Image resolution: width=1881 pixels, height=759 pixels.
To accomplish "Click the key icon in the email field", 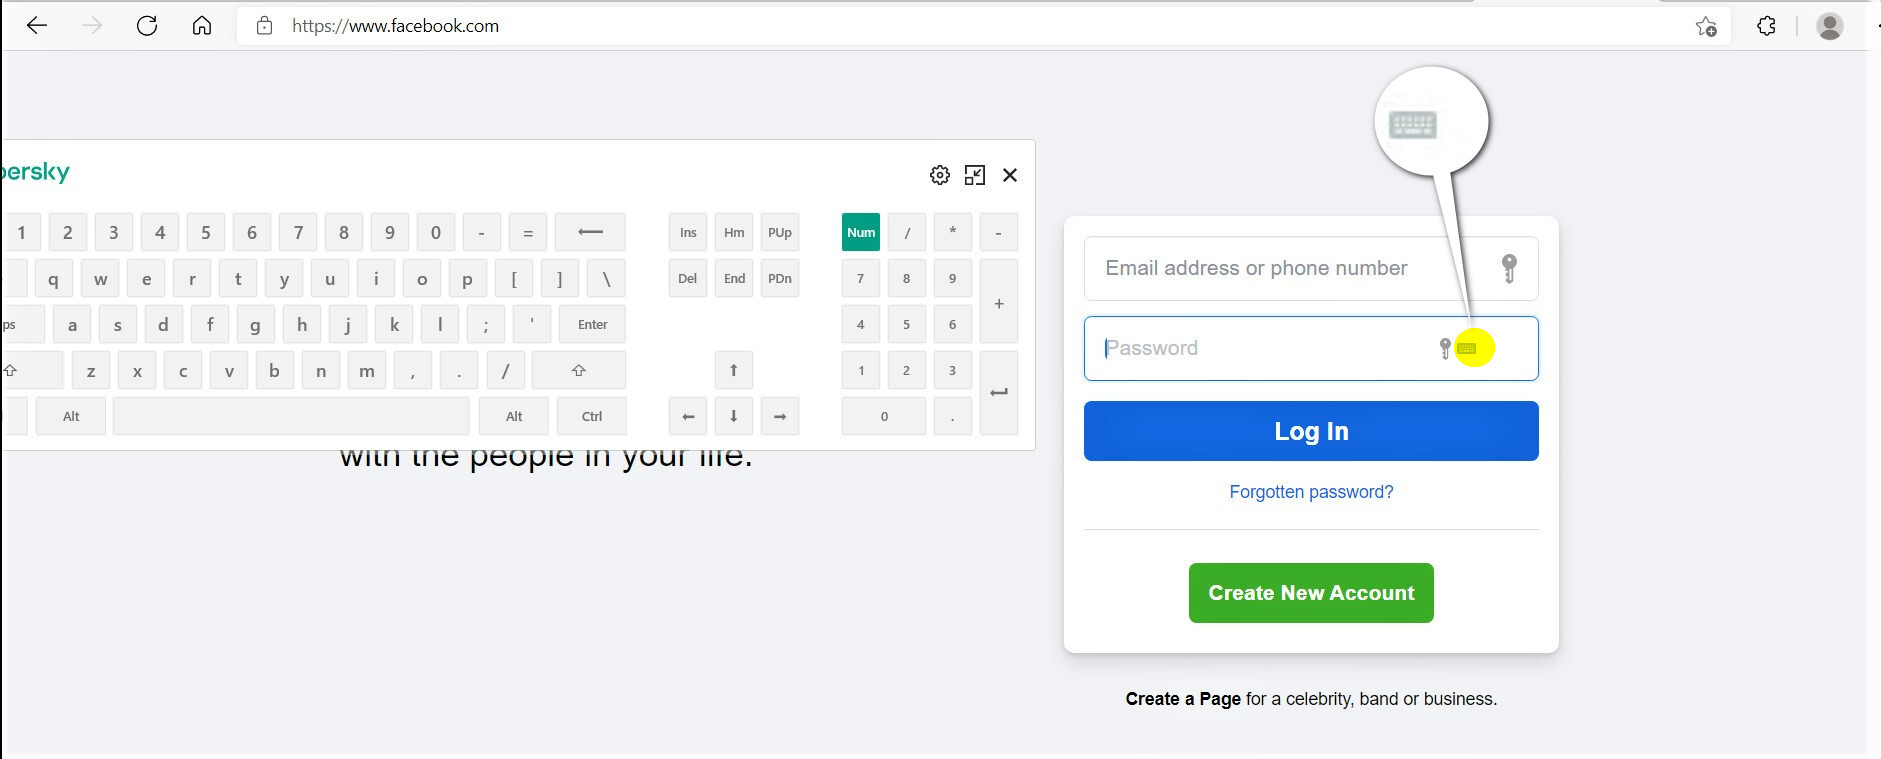I will (x=1509, y=268).
